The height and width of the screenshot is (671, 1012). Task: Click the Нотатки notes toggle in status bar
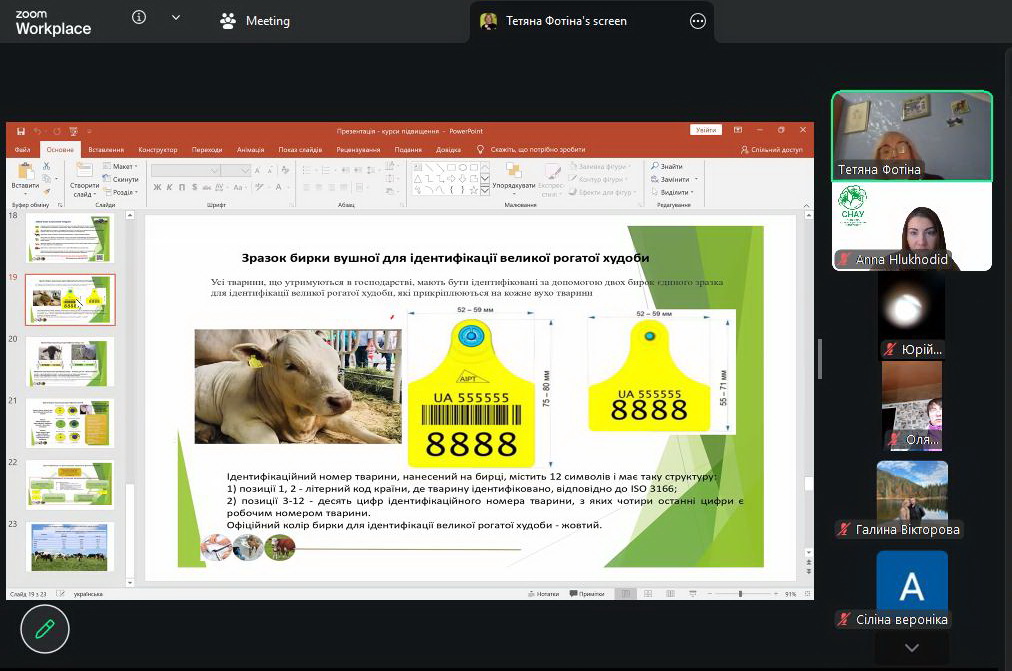pyautogui.click(x=543, y=594)
